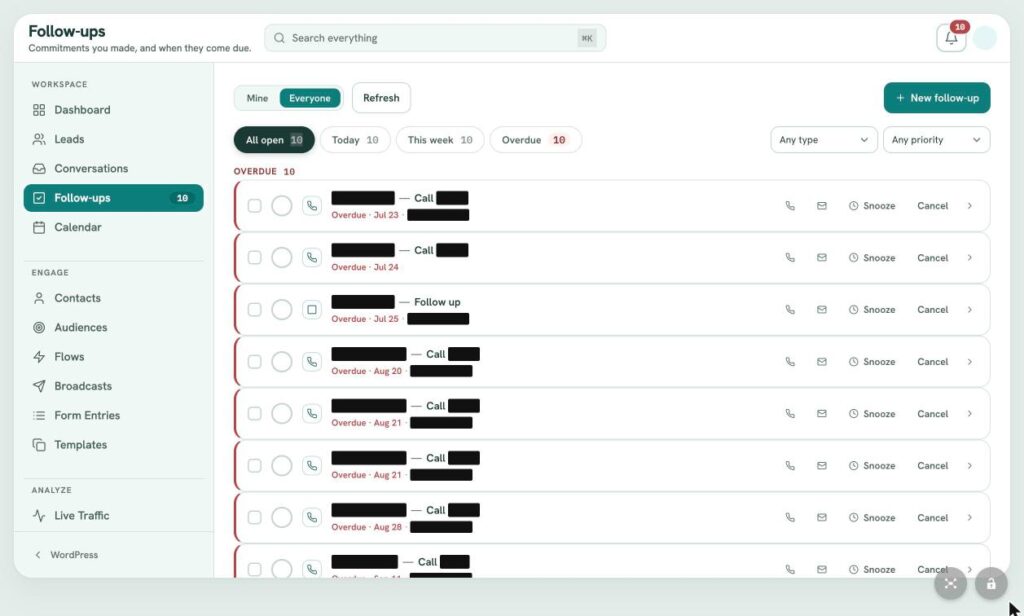Mark the Aug 28 follow-up complete via circle
This screenshot has width=1024, height=616.
[x=281, y=517]
